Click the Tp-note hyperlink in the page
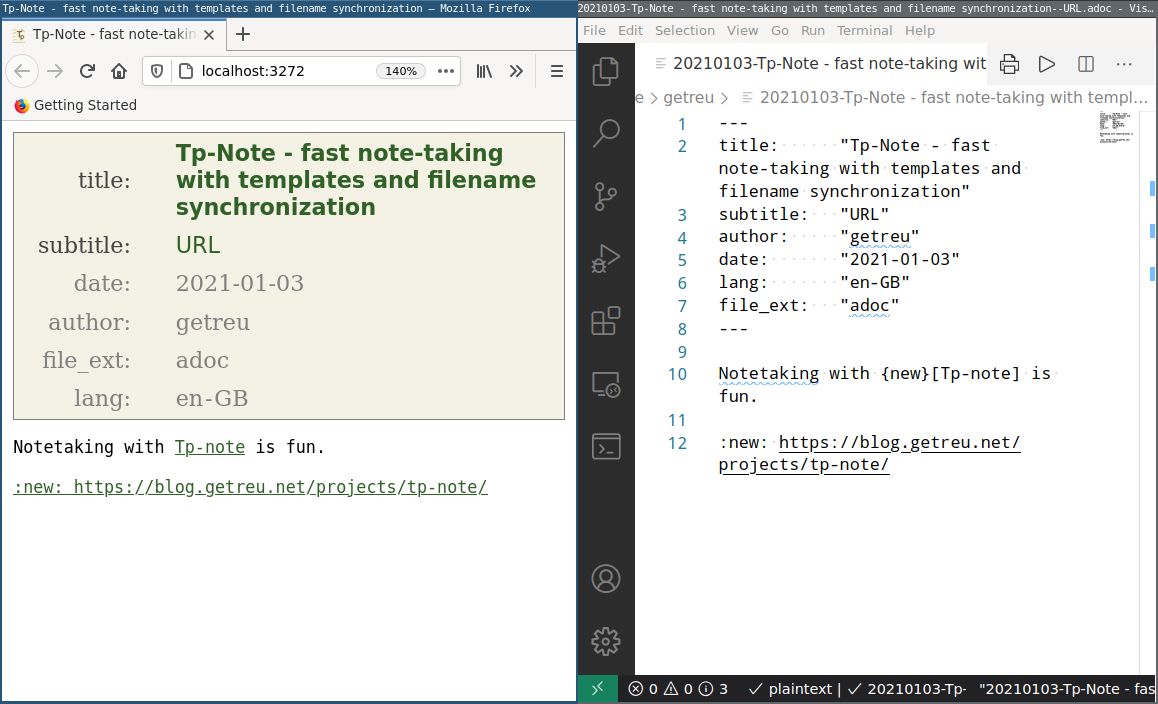This screenshot has height=704, width=1158. tap(210, 447)
